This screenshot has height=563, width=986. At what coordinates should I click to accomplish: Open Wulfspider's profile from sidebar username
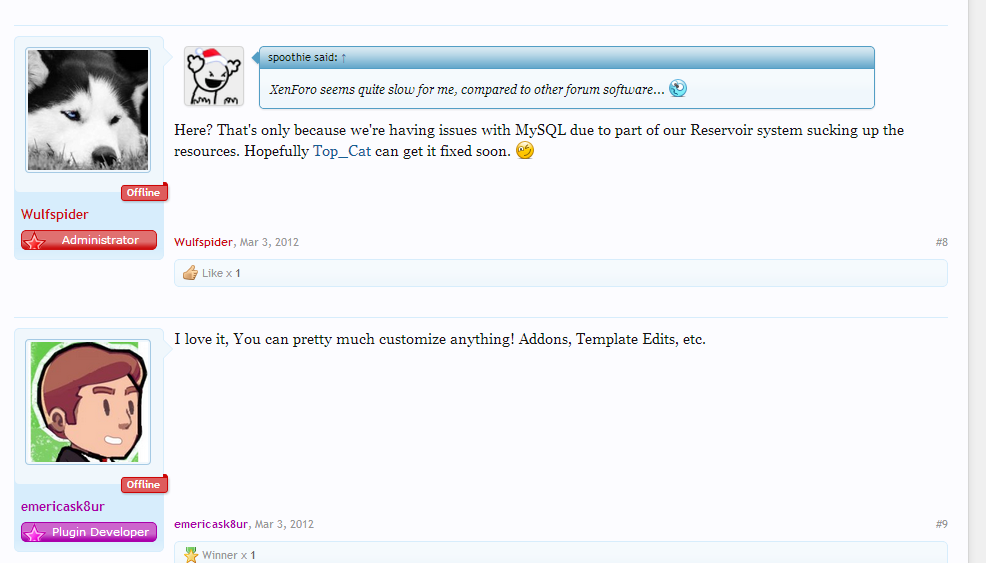point(55,214)
